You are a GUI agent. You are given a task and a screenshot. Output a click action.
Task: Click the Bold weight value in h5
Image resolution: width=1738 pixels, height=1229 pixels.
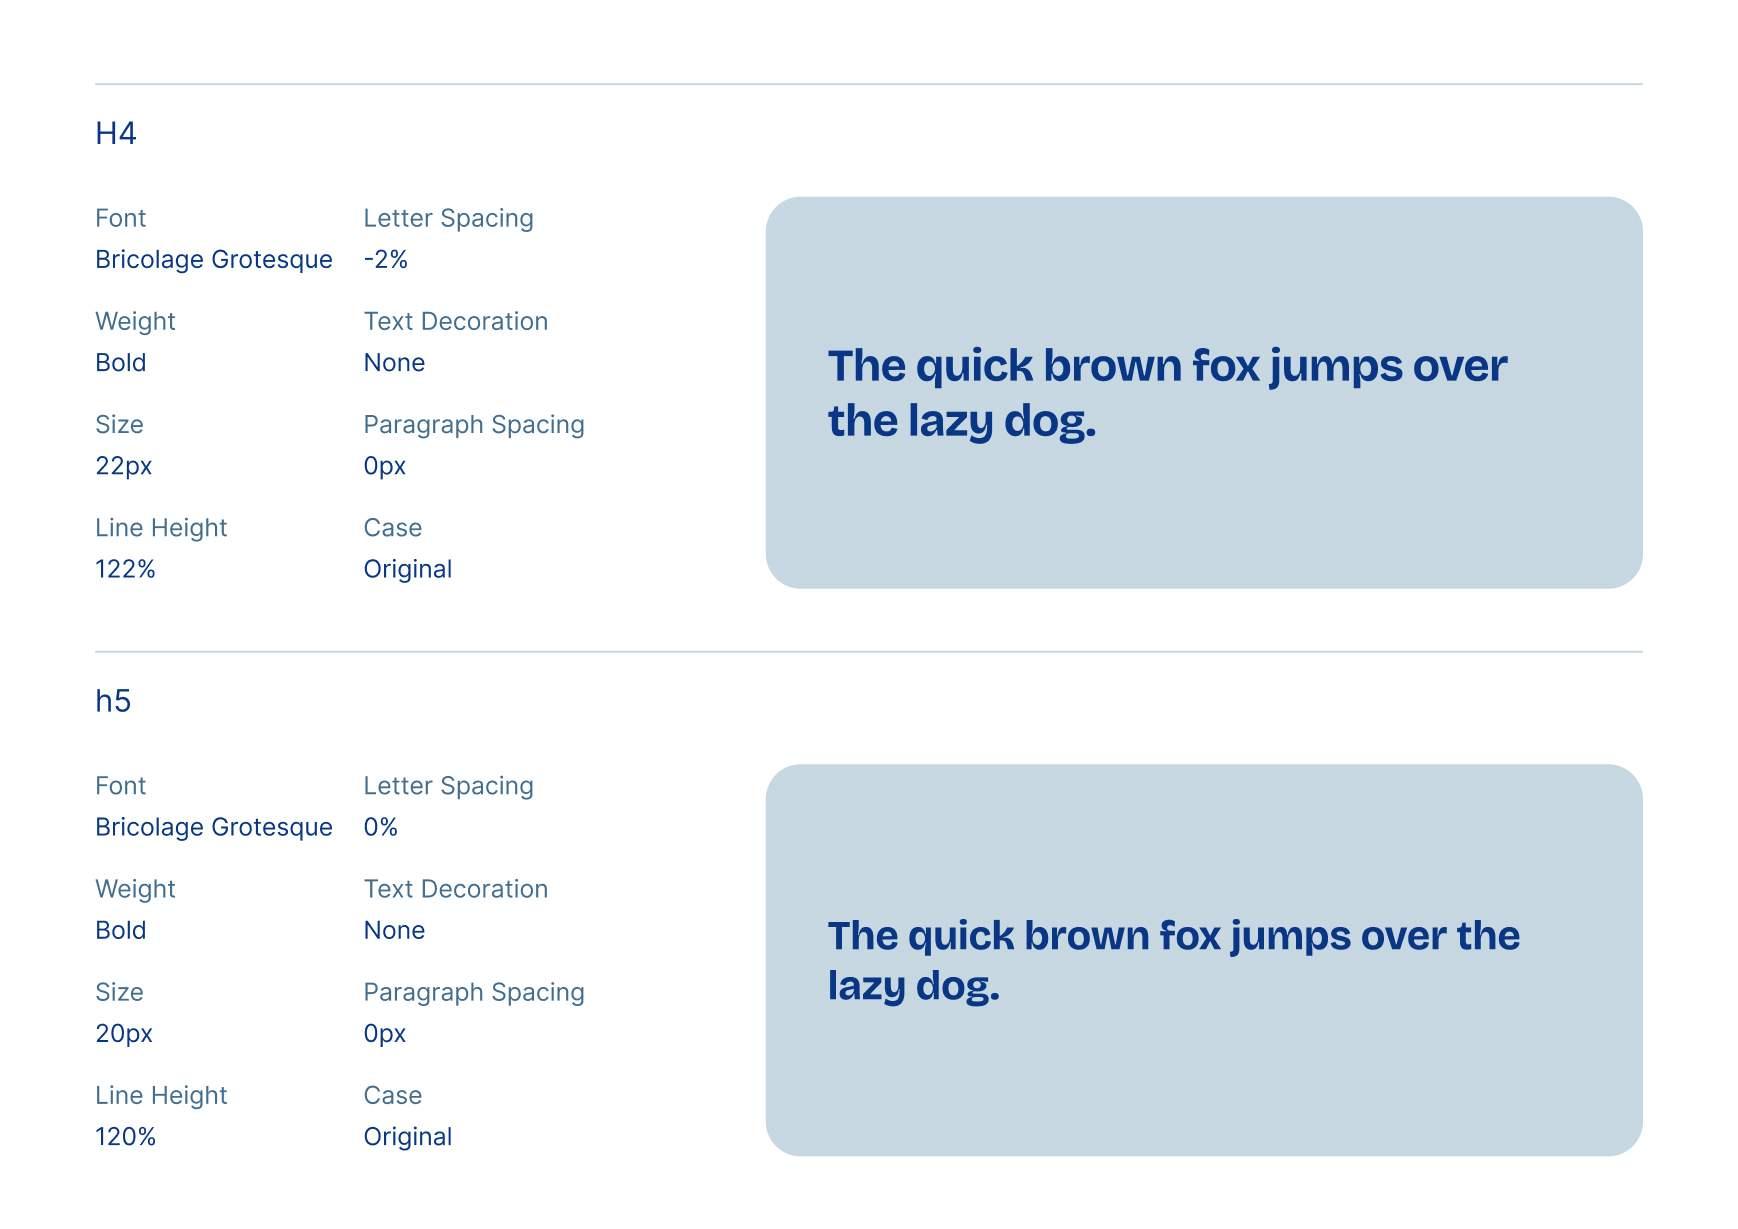(121, 931)
